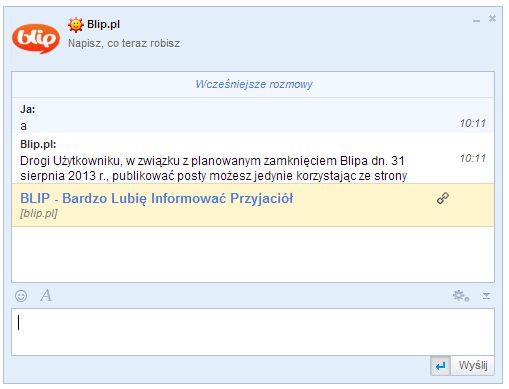This screenshot has width=509, height=389.
Task: Click the 10:11 timestamp of the 'a' message
Action: [x=473, y=123]
